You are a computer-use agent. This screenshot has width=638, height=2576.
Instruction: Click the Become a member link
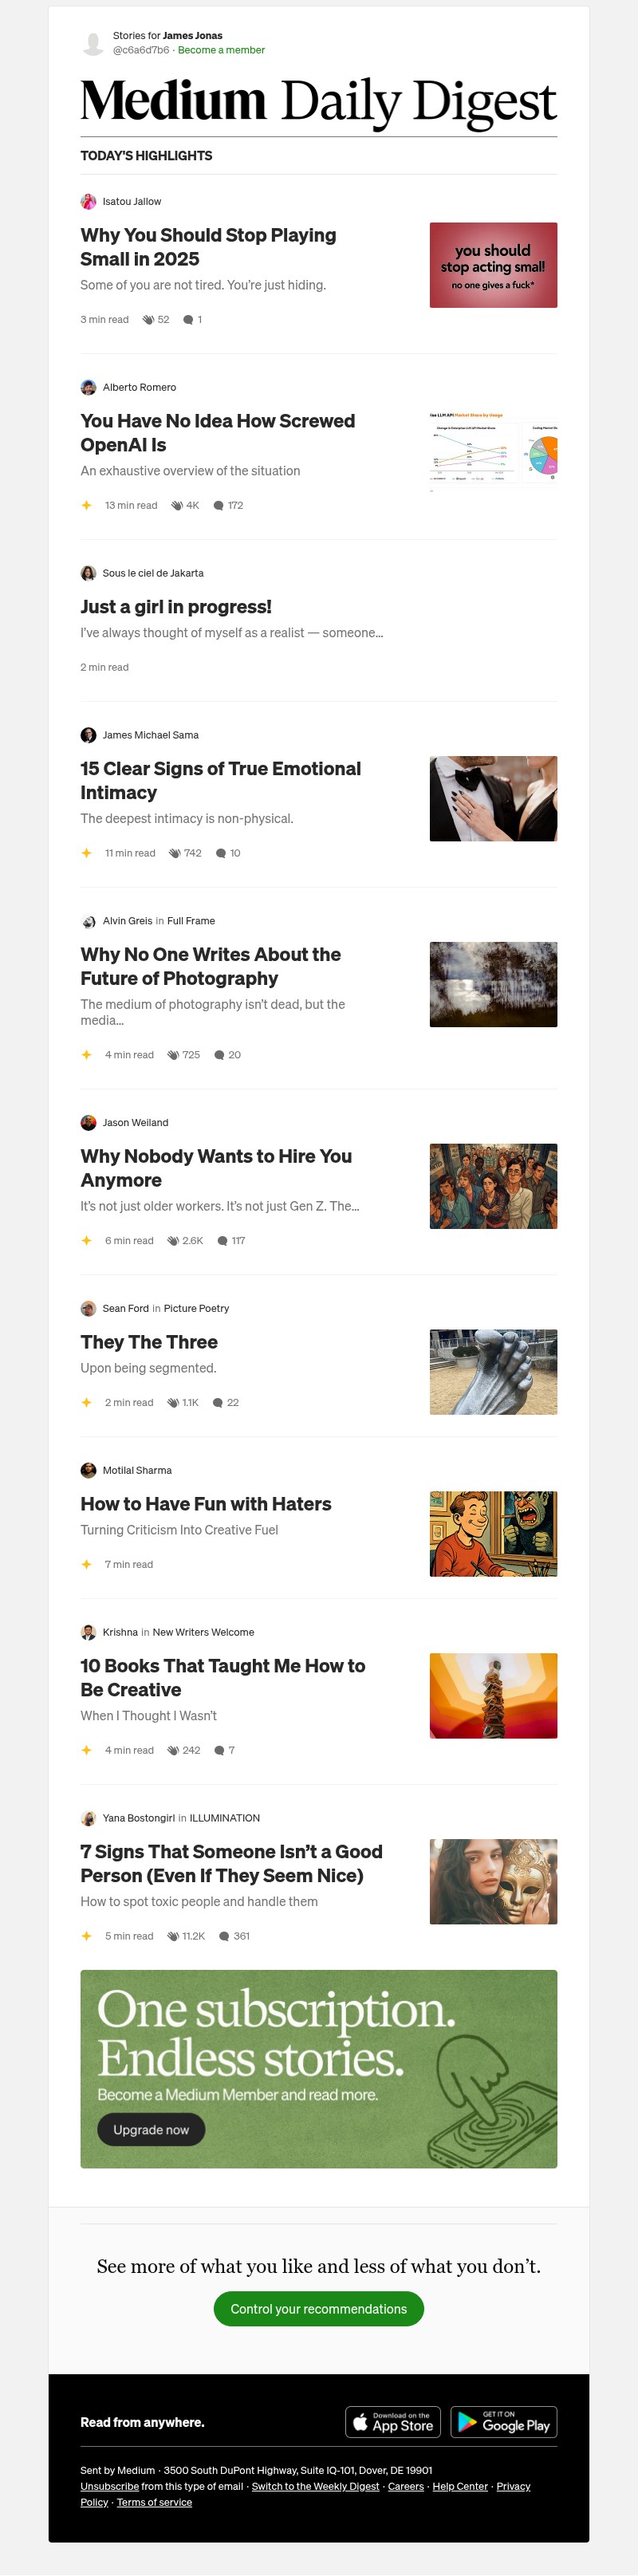coord(221,50)
